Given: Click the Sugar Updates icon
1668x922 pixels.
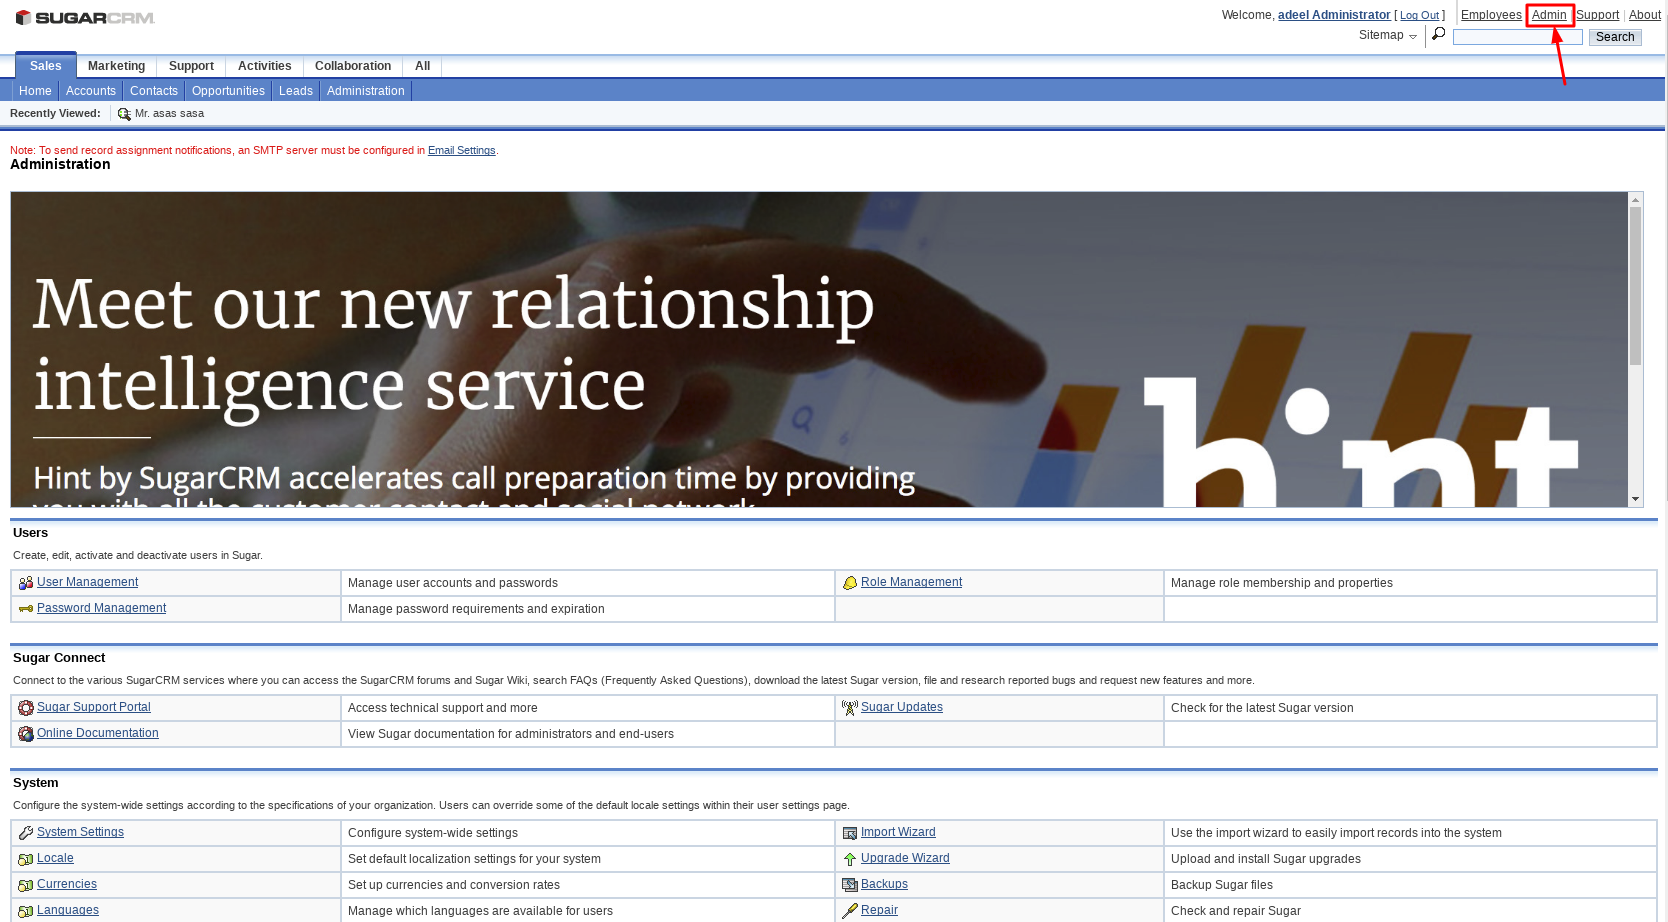Looking at the screenshot, I should click(x=850, y=708).
